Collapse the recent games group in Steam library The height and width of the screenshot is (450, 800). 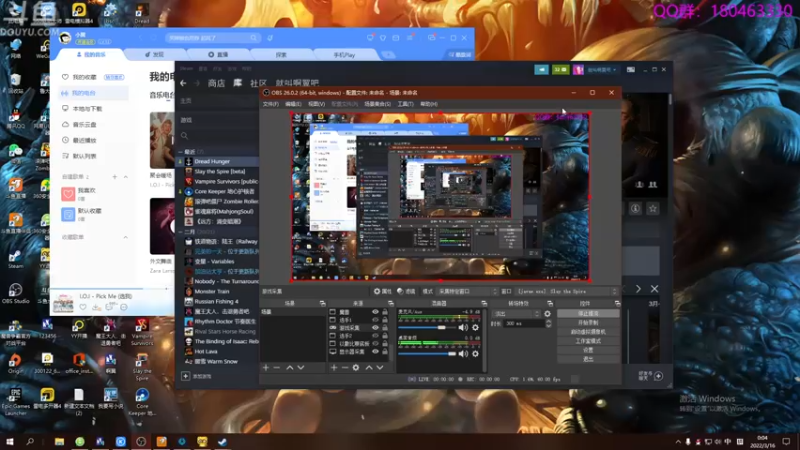click(181, 152)
